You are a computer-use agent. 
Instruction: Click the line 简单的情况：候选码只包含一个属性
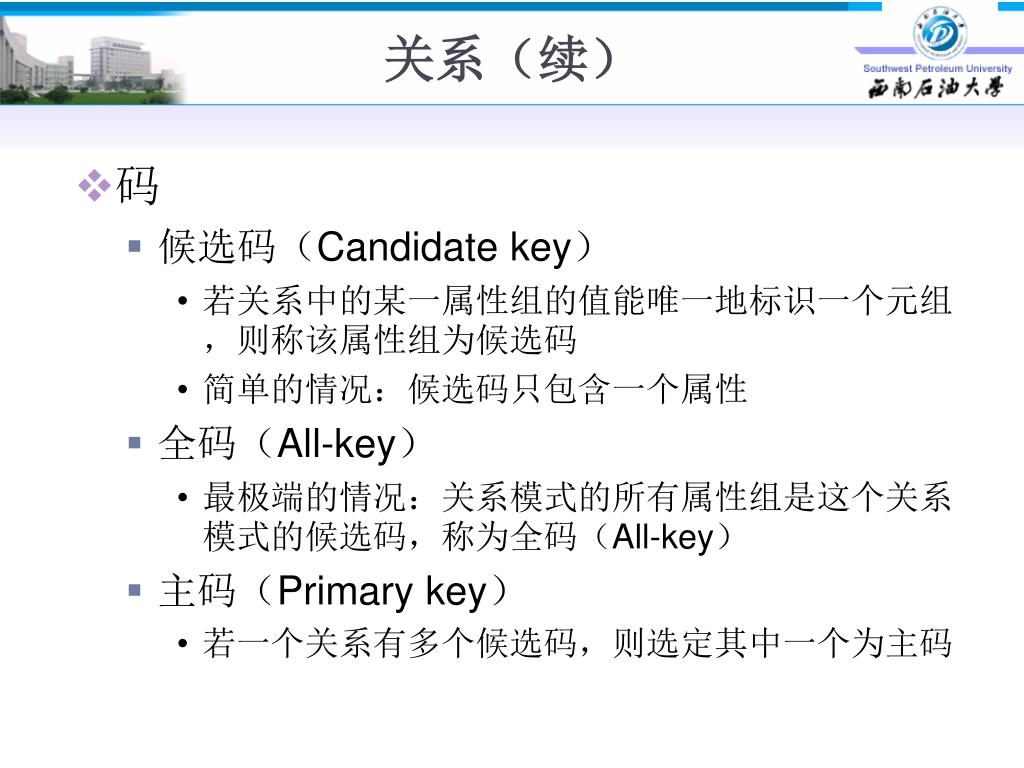pos(475,389)
